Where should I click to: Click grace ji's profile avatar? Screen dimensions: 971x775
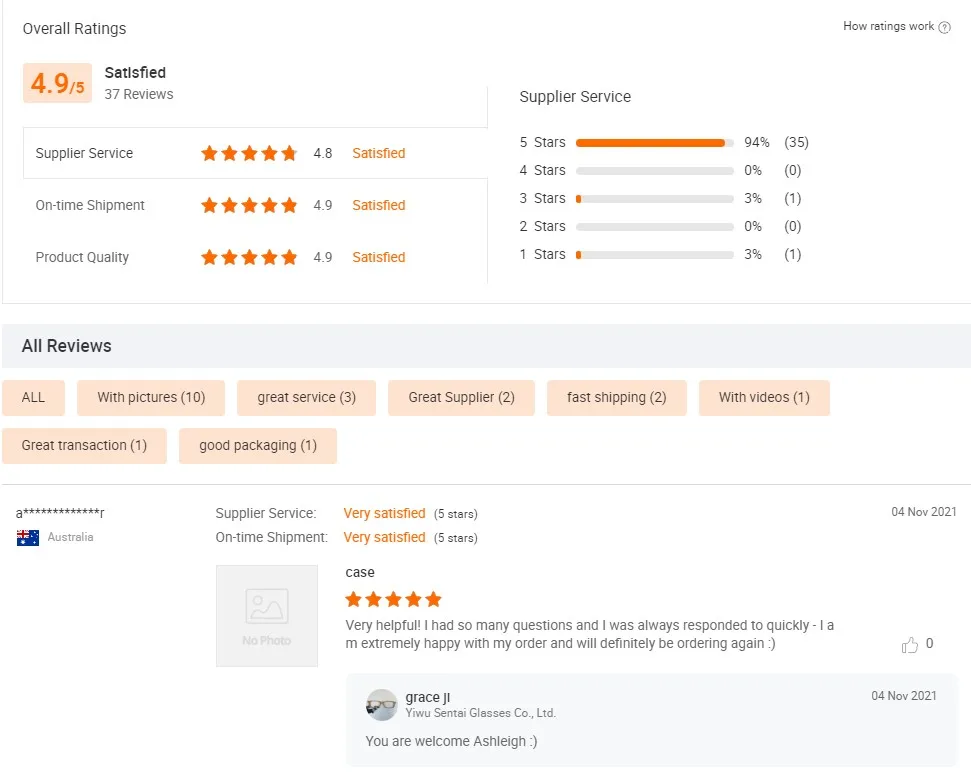tap(382, 705)
